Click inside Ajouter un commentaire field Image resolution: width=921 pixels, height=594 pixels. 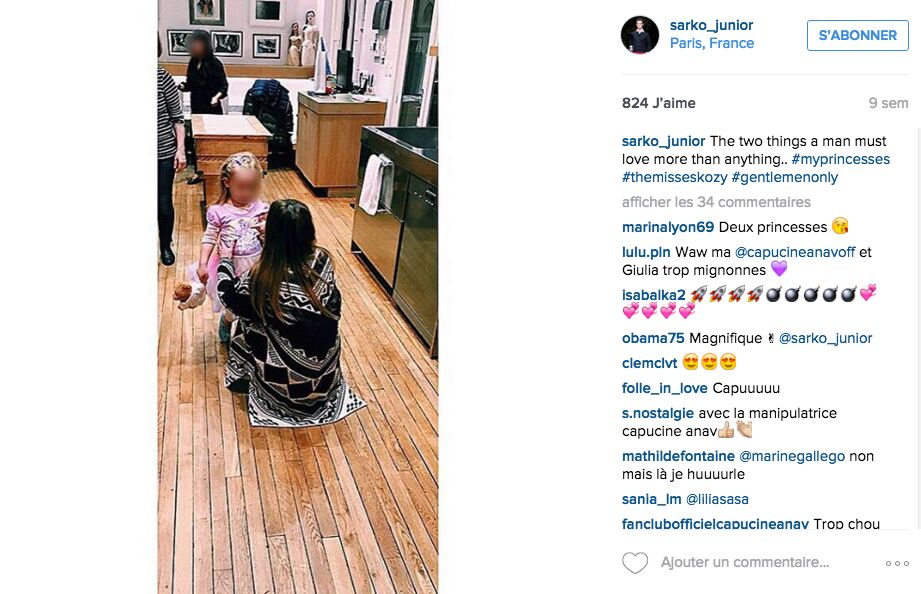745,562
